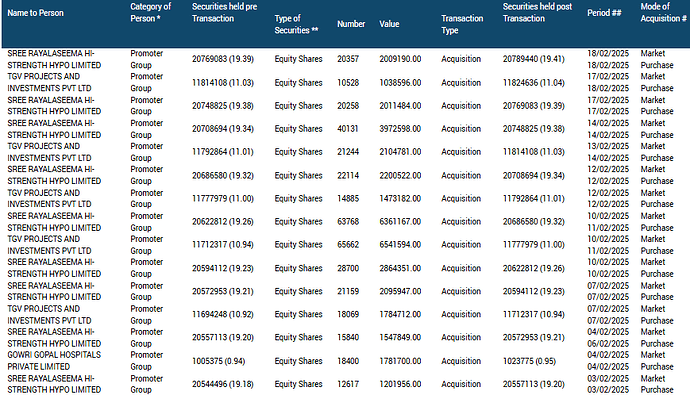Select value cell 2864351.00
Viewport: 690px width, 395px height.
400,268
